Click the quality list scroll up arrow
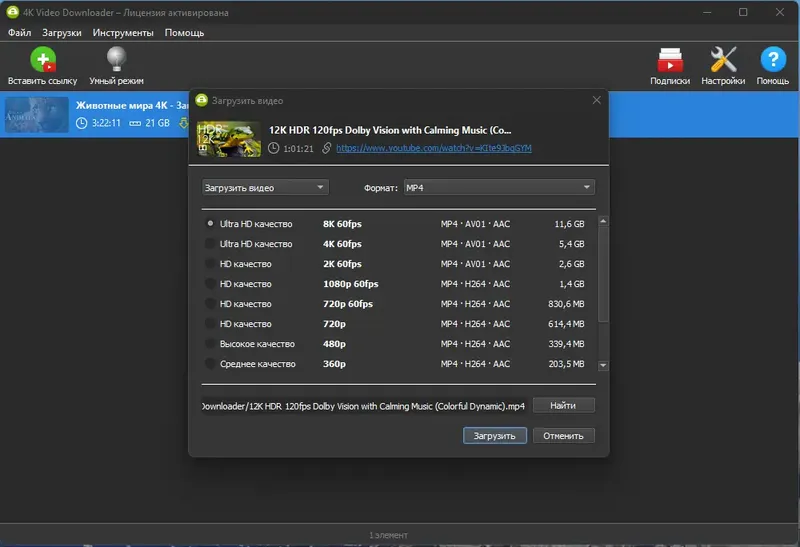 603,221
